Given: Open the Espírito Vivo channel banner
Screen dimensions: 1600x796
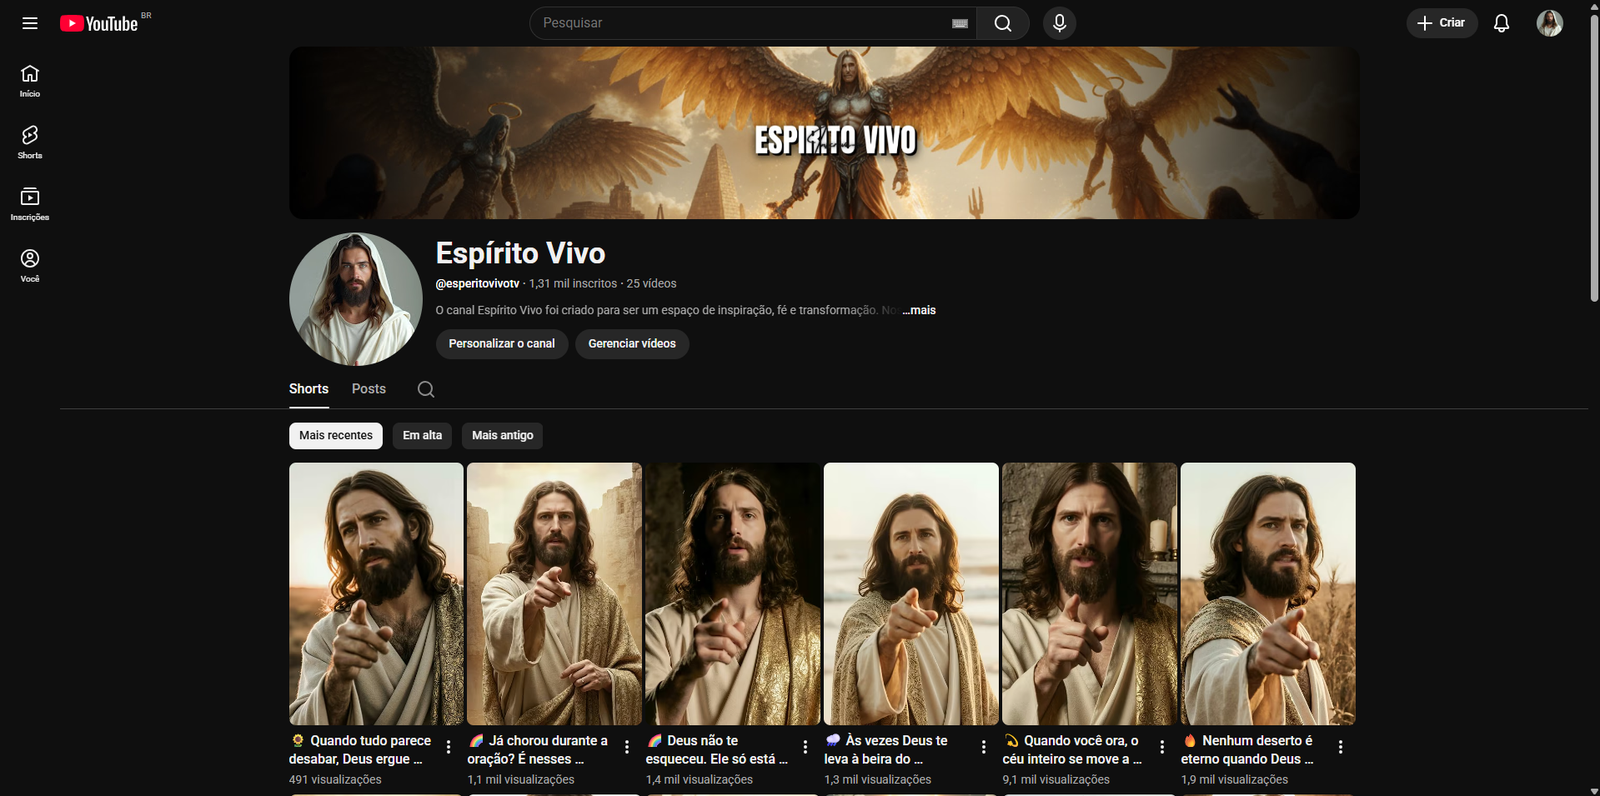Looking at the screenshot, I should (x=824, y=133).
